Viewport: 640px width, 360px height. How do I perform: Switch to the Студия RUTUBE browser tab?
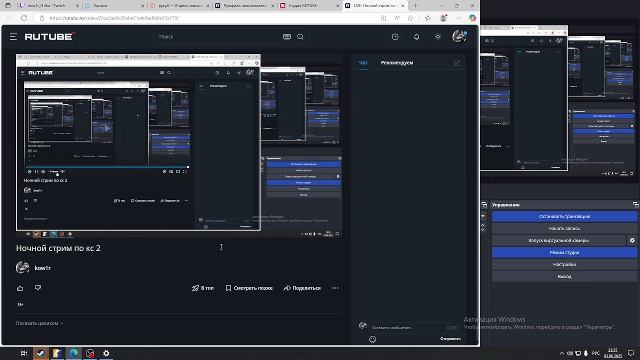coord(309,6)
